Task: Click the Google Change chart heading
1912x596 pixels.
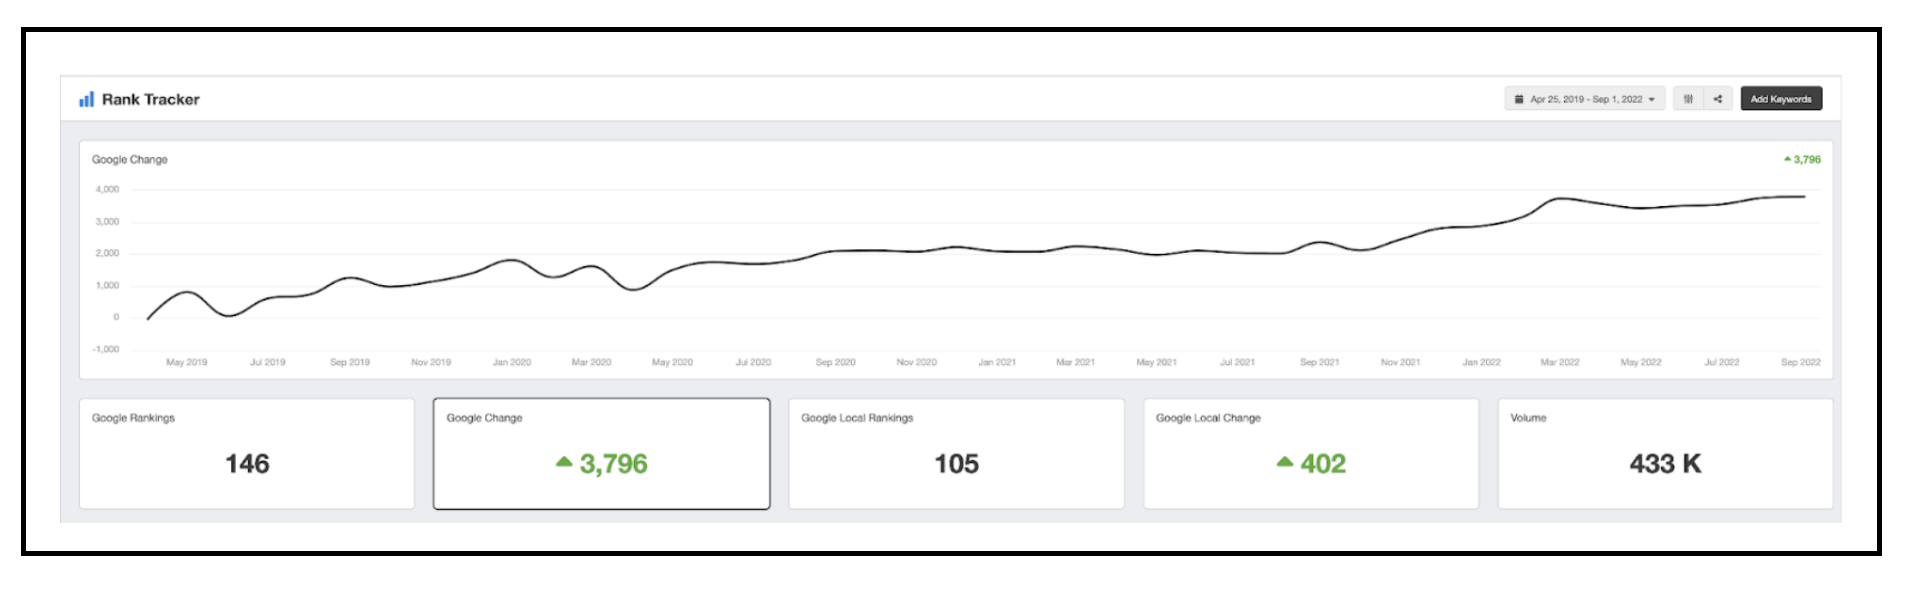Action: point(130,159)
